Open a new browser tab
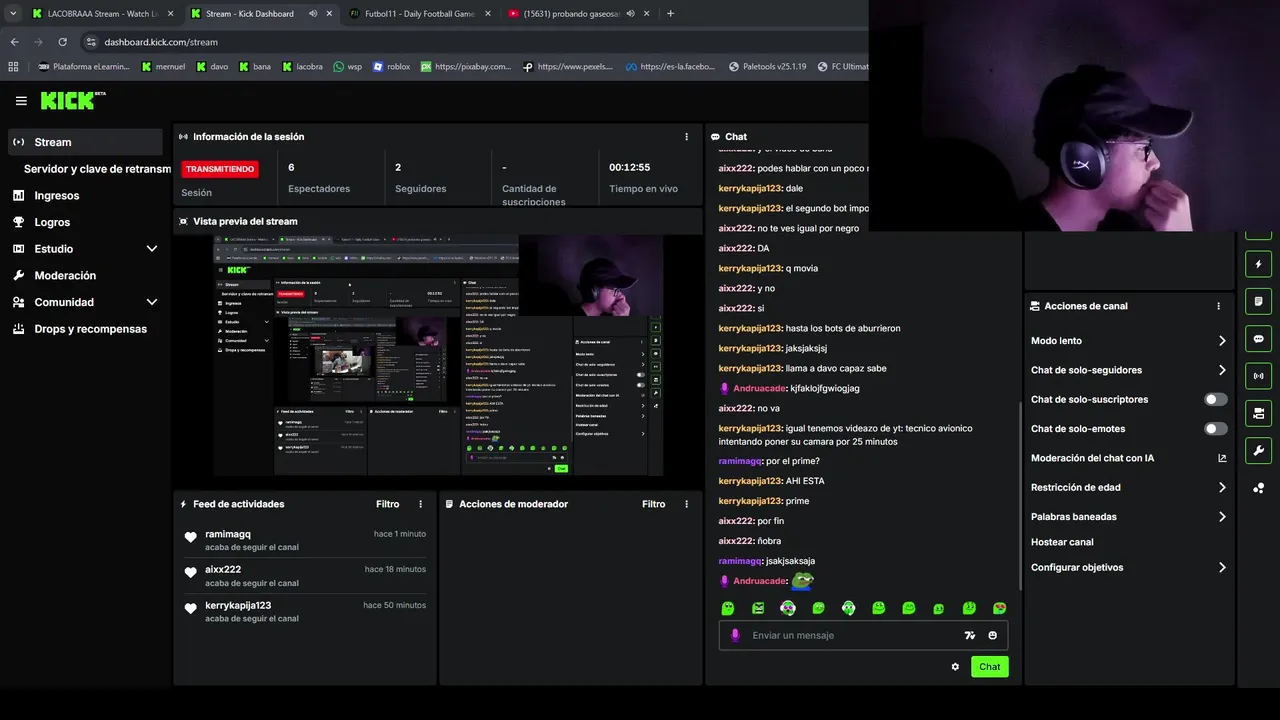The image size is (1280, 720). click(670, 14)
